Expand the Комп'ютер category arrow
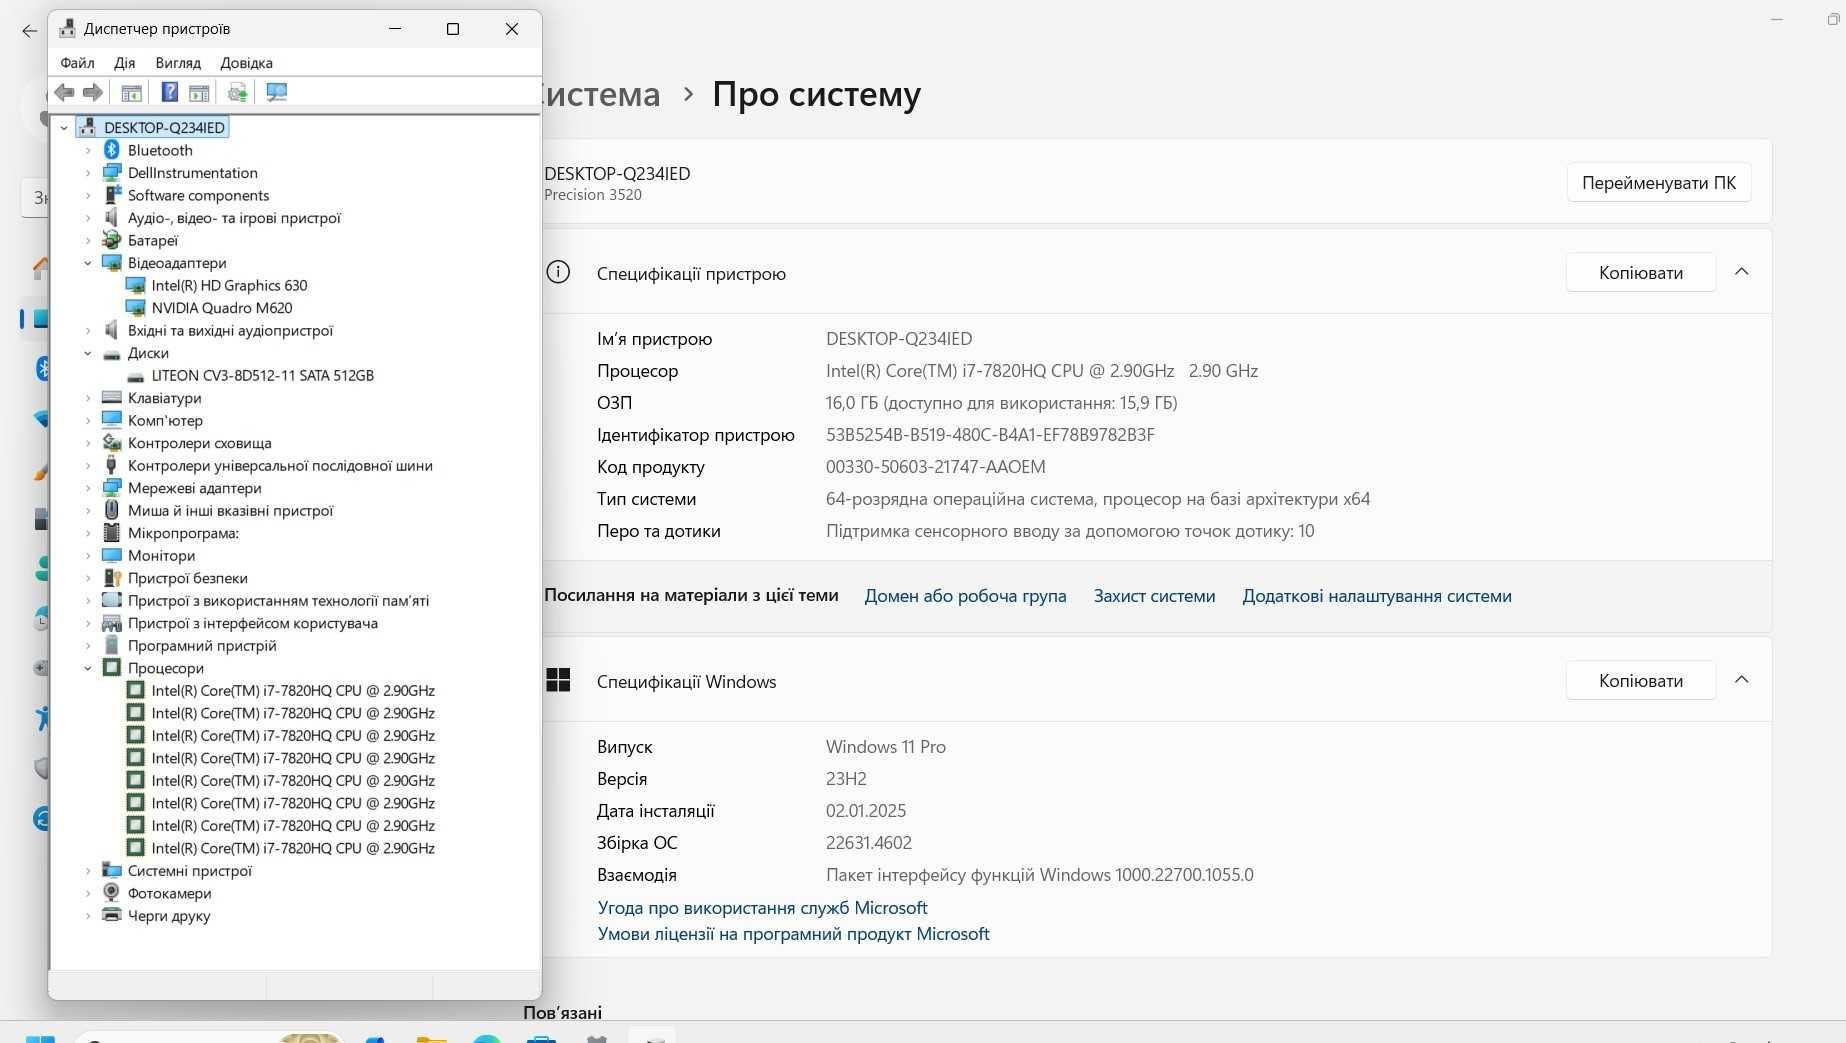Image resolution: width=1846 pixels, height=1043 pixels. 88,420
